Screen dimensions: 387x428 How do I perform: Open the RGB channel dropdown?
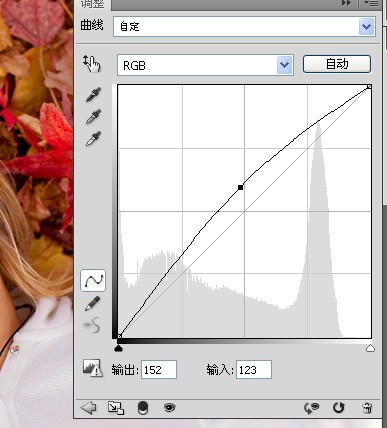(x=205, y=65)
